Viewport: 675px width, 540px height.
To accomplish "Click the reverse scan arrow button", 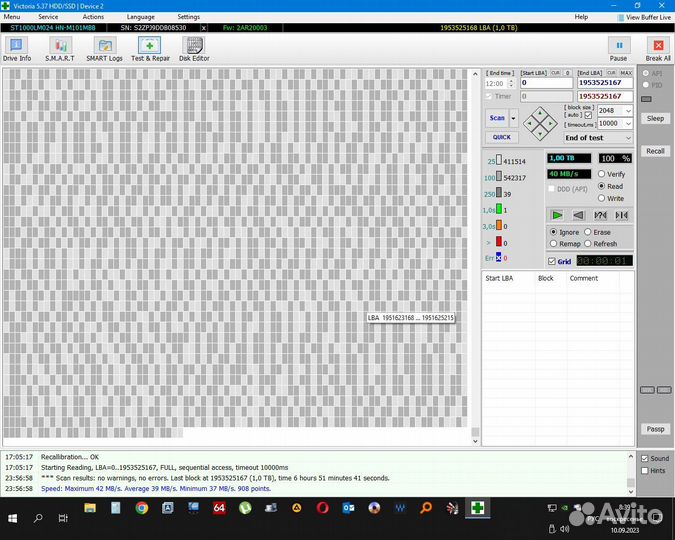I will pyautogui.click(x=579, y=215).
